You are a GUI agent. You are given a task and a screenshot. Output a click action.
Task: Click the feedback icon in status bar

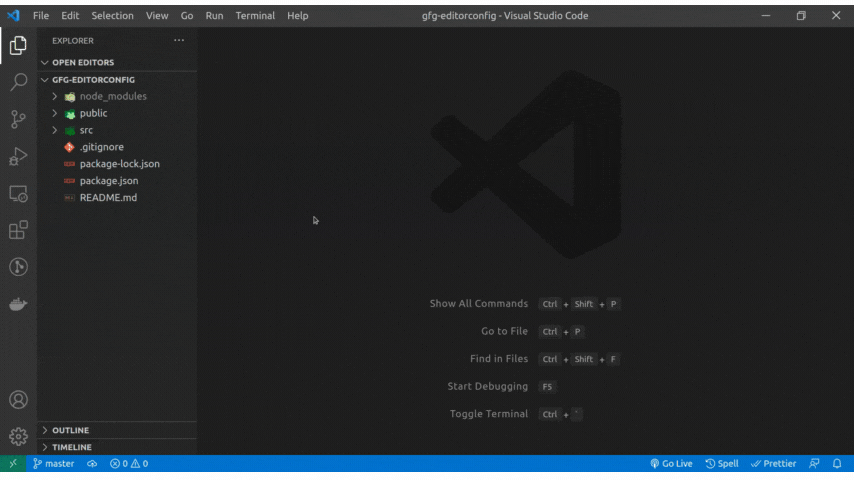(x=814, y=464)
